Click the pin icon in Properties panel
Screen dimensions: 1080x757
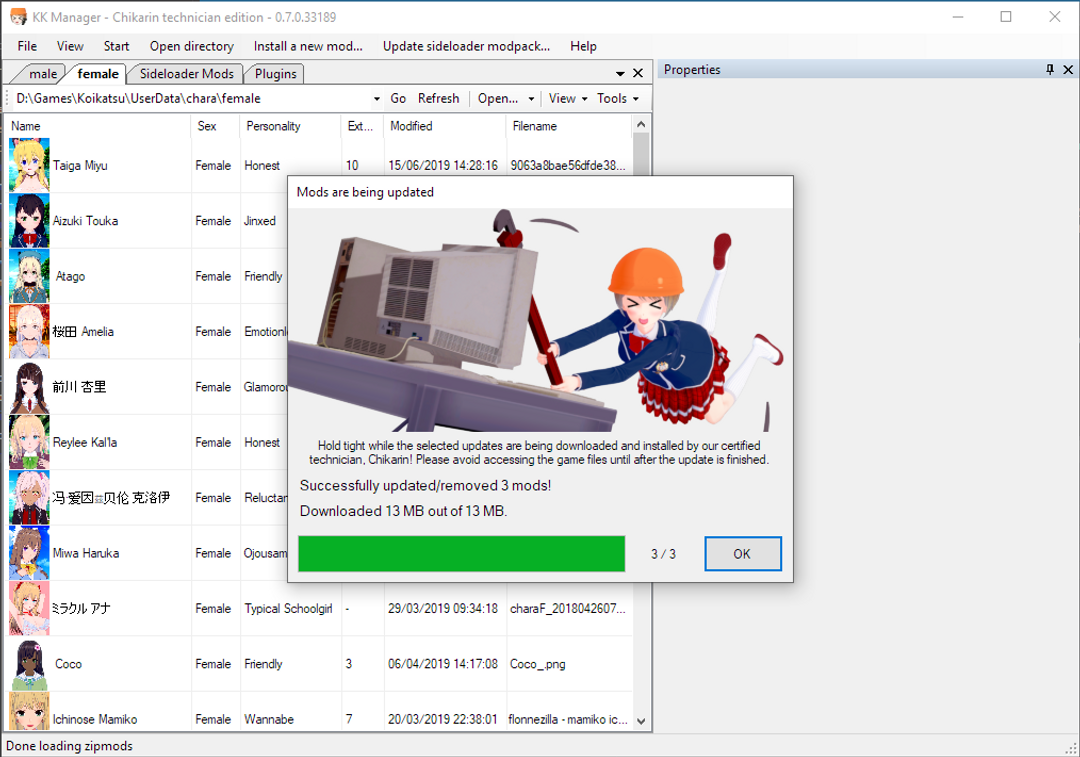pyautogui.click(x=1050, y=70)
